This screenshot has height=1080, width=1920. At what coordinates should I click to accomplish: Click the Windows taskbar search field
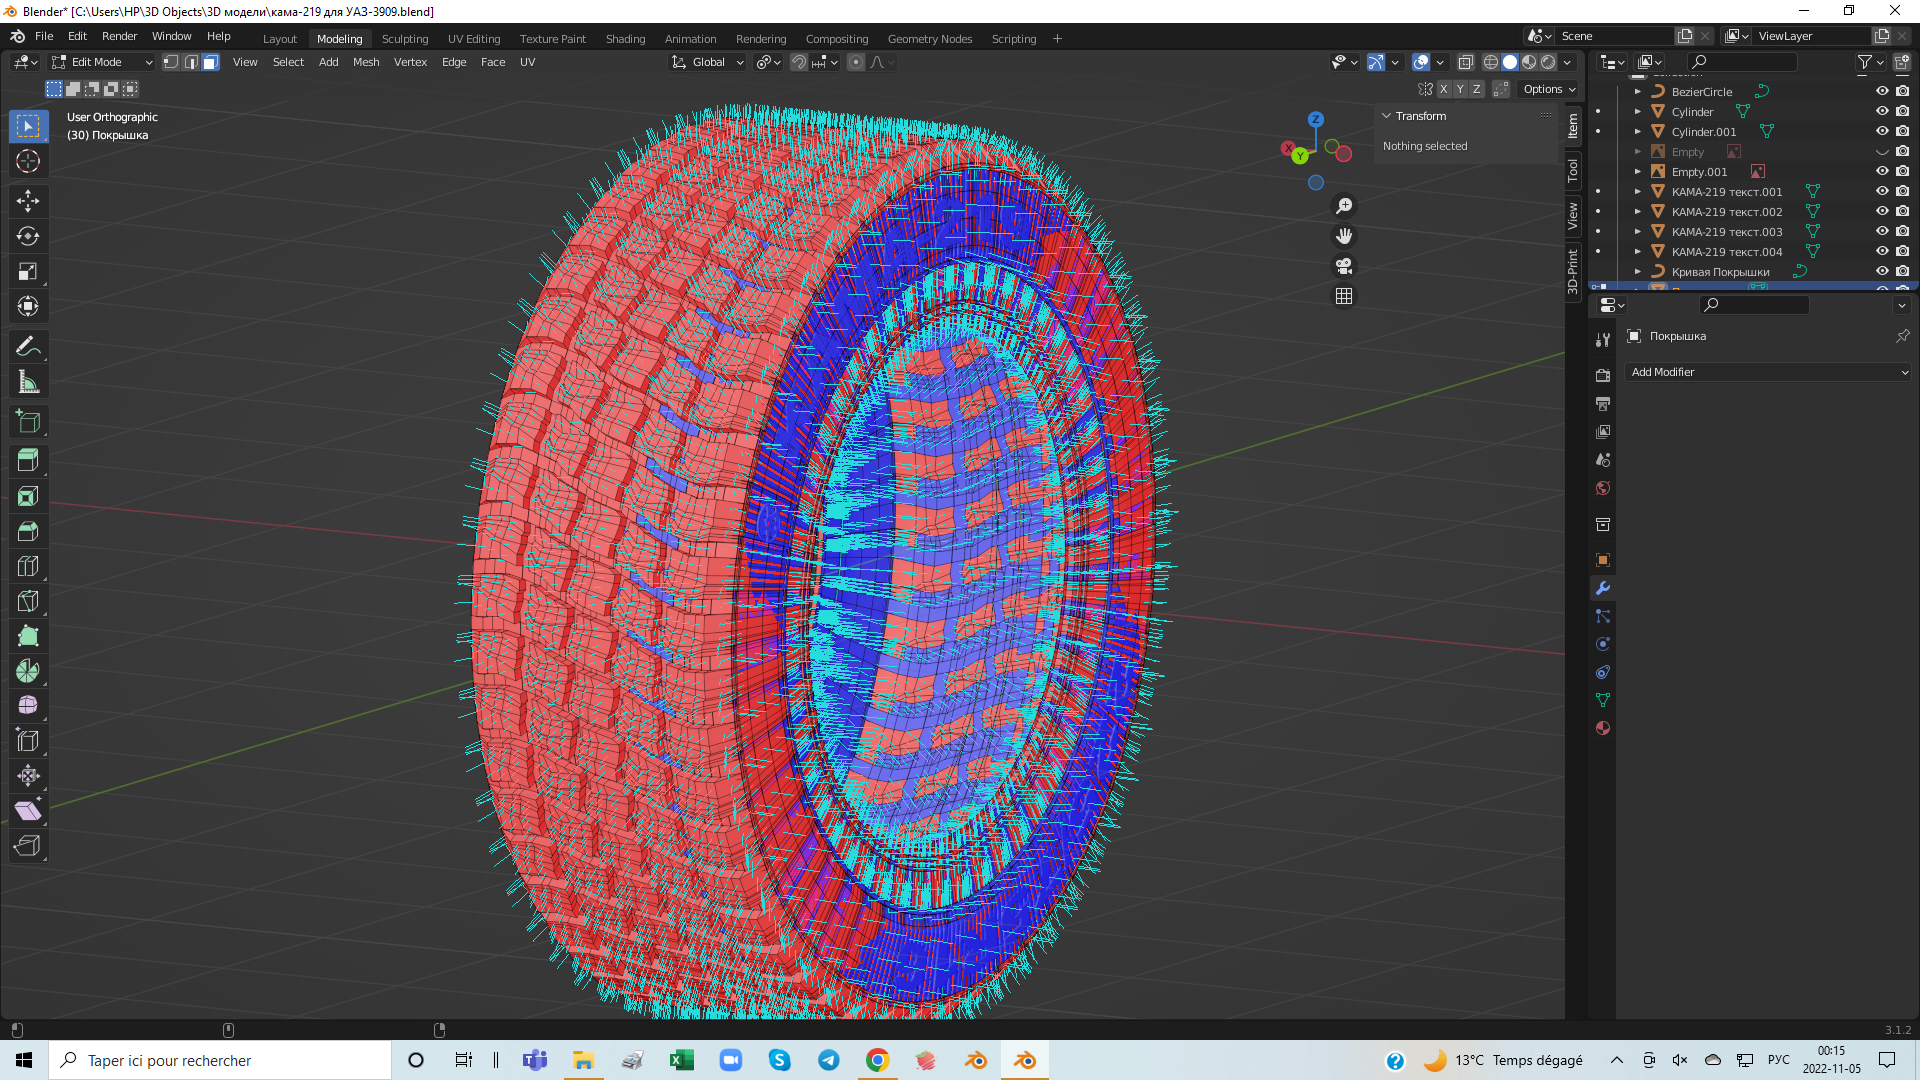point(220,1060)
